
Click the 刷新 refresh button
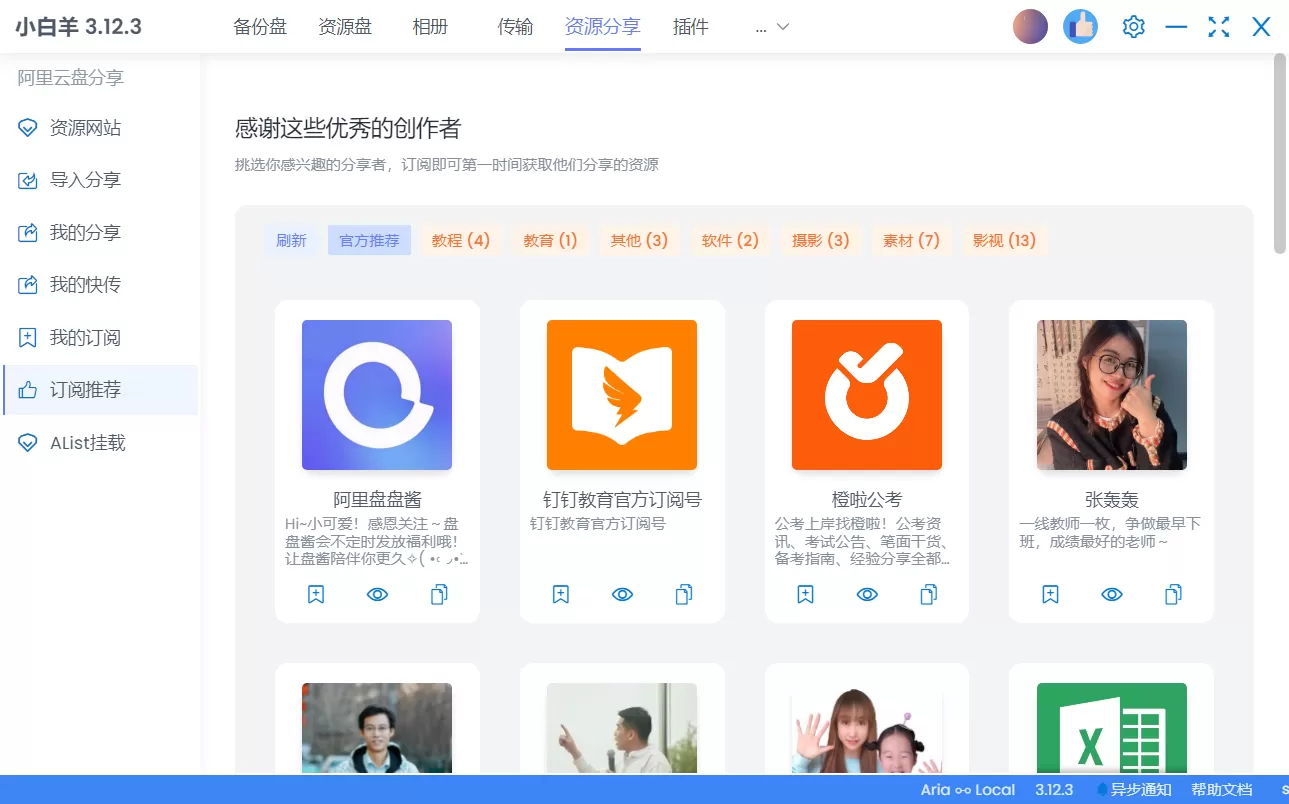(x=291, y=240)
